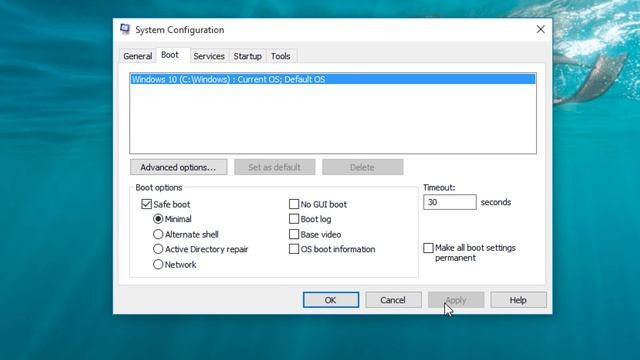Tick OS boot information

tap(294, 249)
